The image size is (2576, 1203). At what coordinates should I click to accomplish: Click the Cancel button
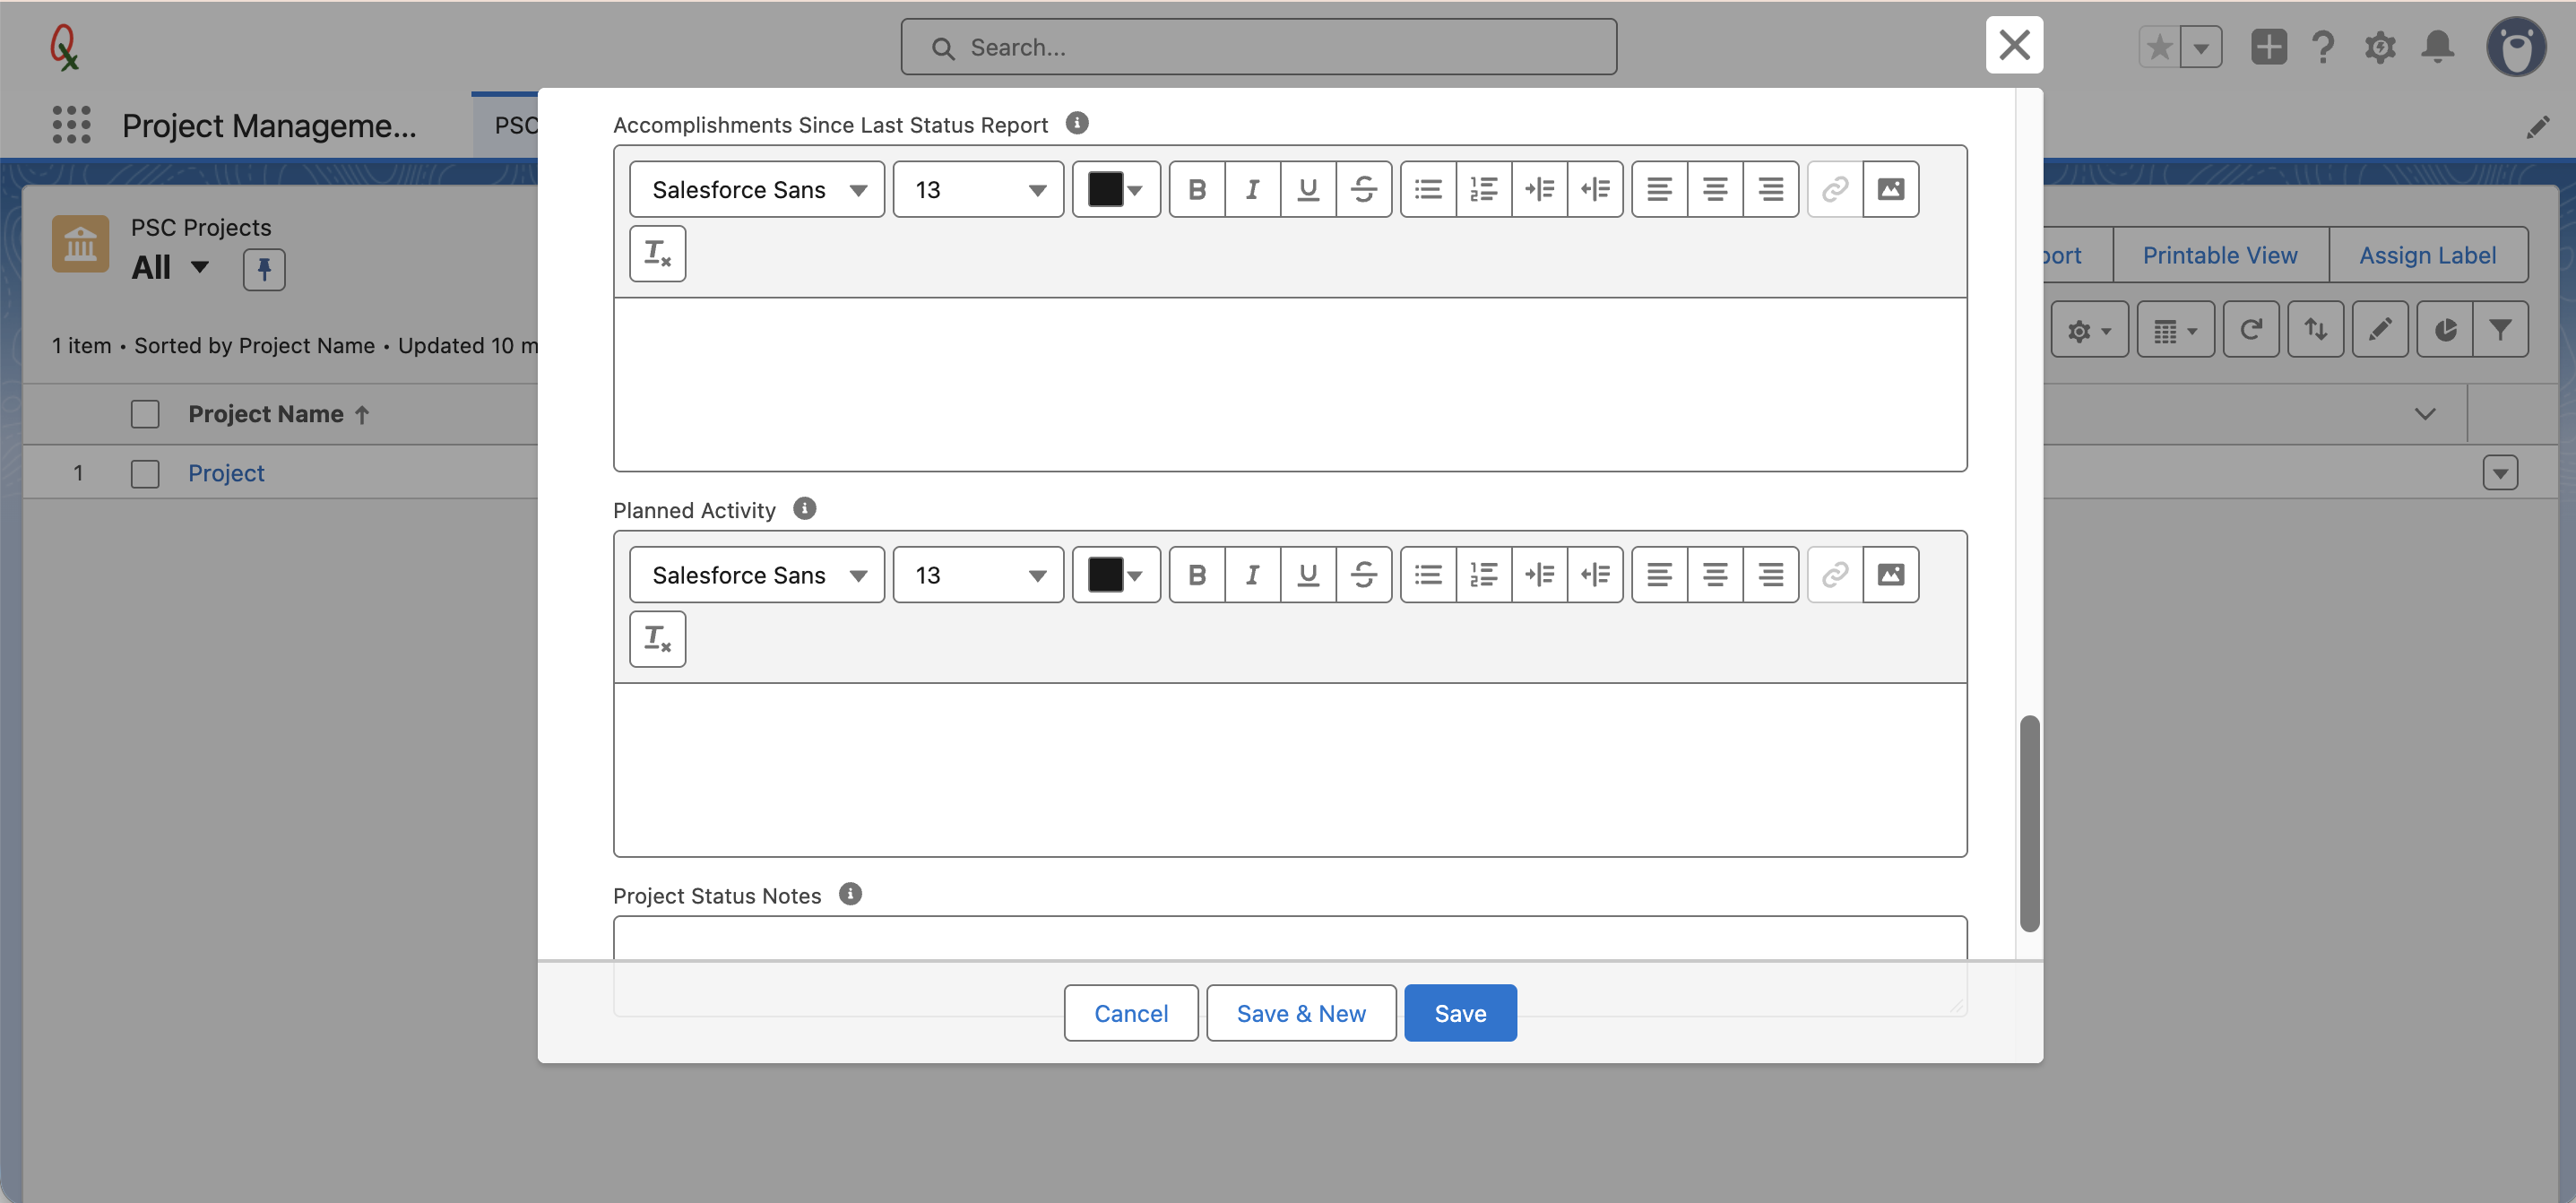coord(1131,1013)
